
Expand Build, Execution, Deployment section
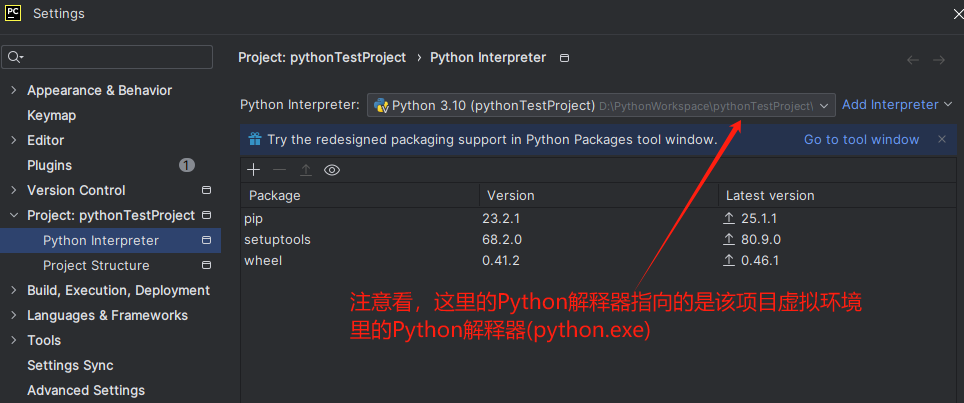coord(14,291)
